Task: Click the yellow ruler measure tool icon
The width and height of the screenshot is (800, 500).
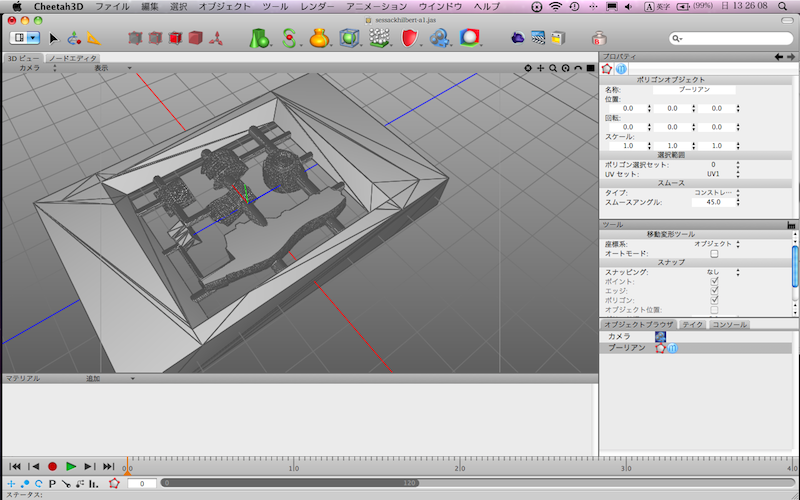Action: pos(93,38)
